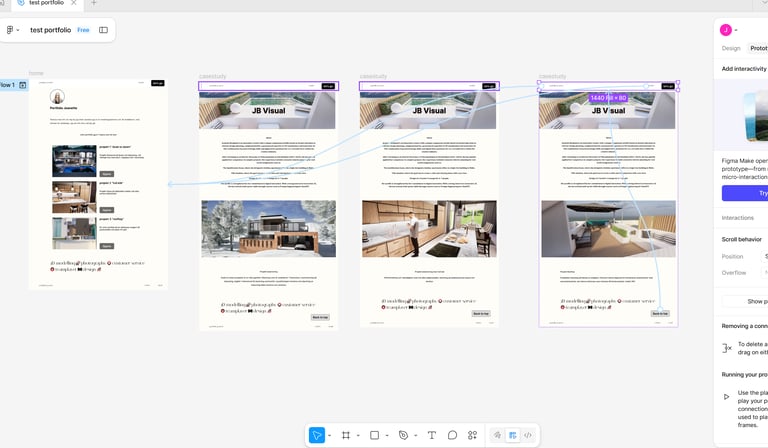The image size is (768, 448).
Task: Select the Rectangle shape tool
Action: (x=375, y=435)
